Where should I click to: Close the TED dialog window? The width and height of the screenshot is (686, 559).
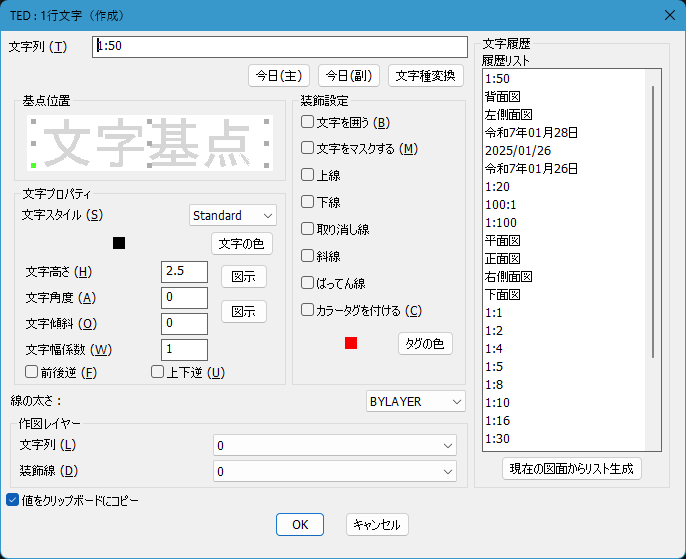(669, 15)
